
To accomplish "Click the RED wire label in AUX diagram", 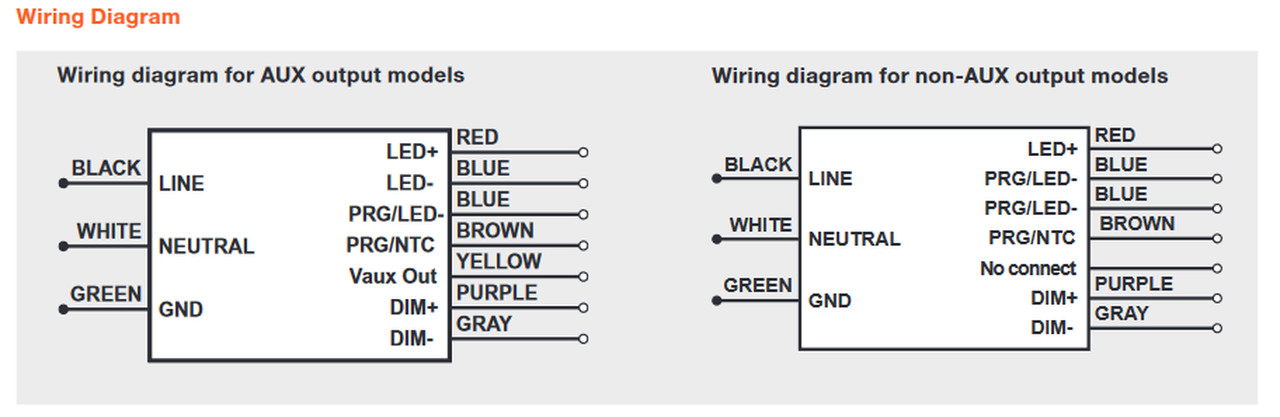I will point(477,137).
